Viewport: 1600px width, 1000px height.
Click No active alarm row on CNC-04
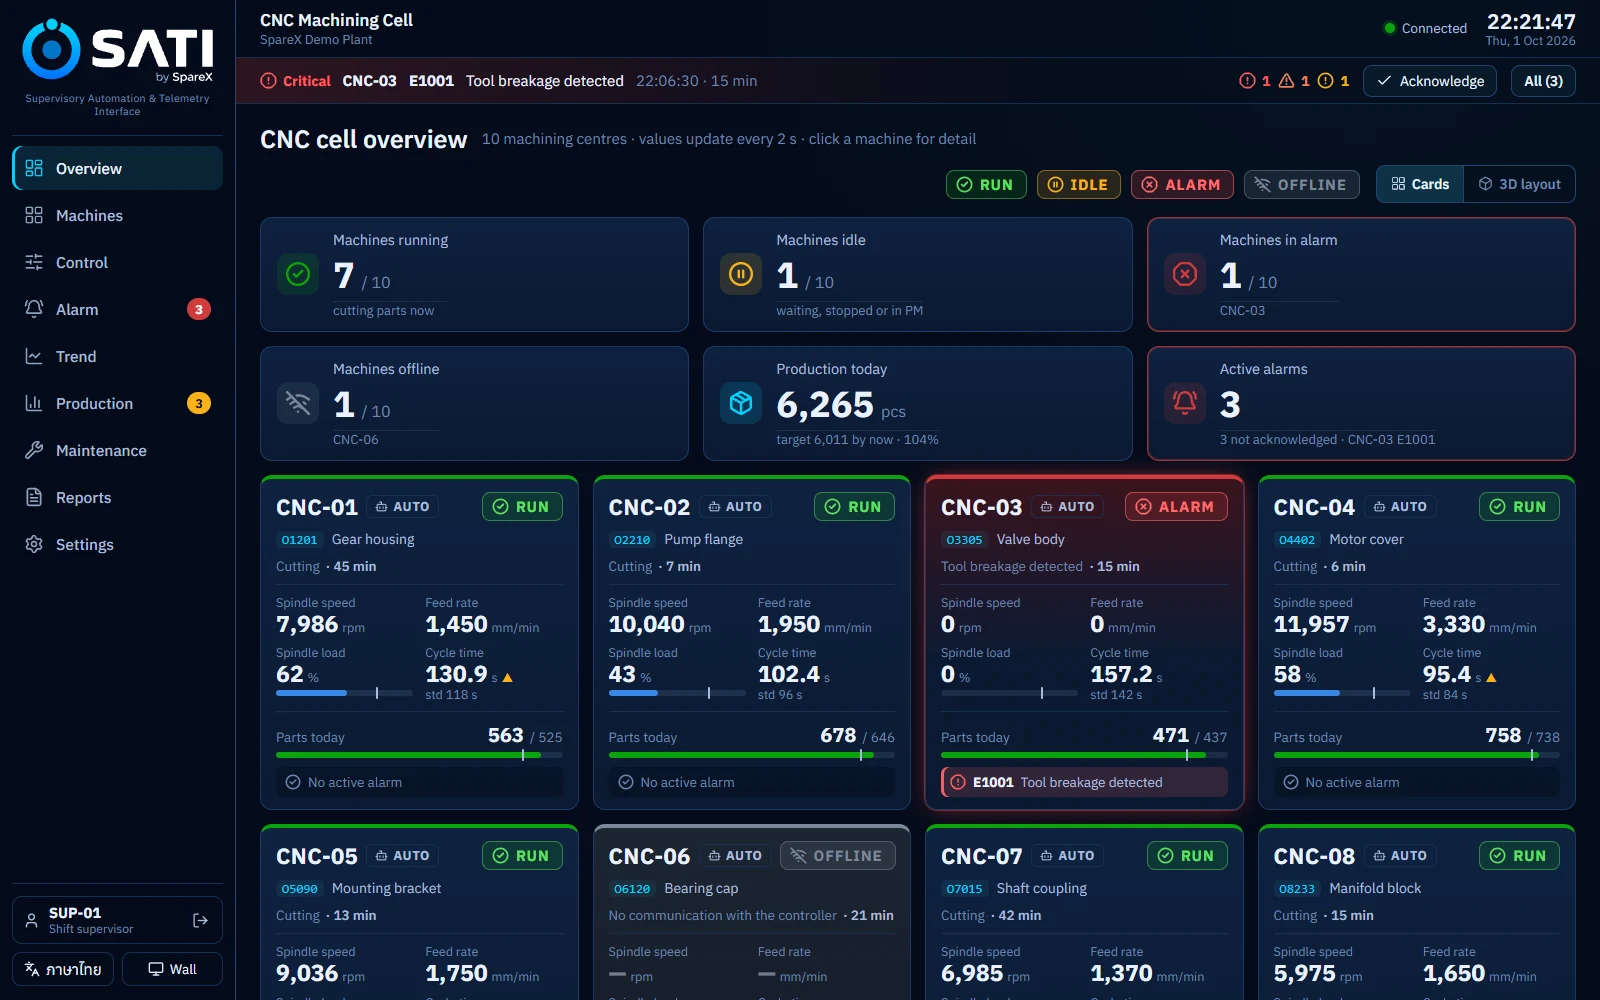1416,782
